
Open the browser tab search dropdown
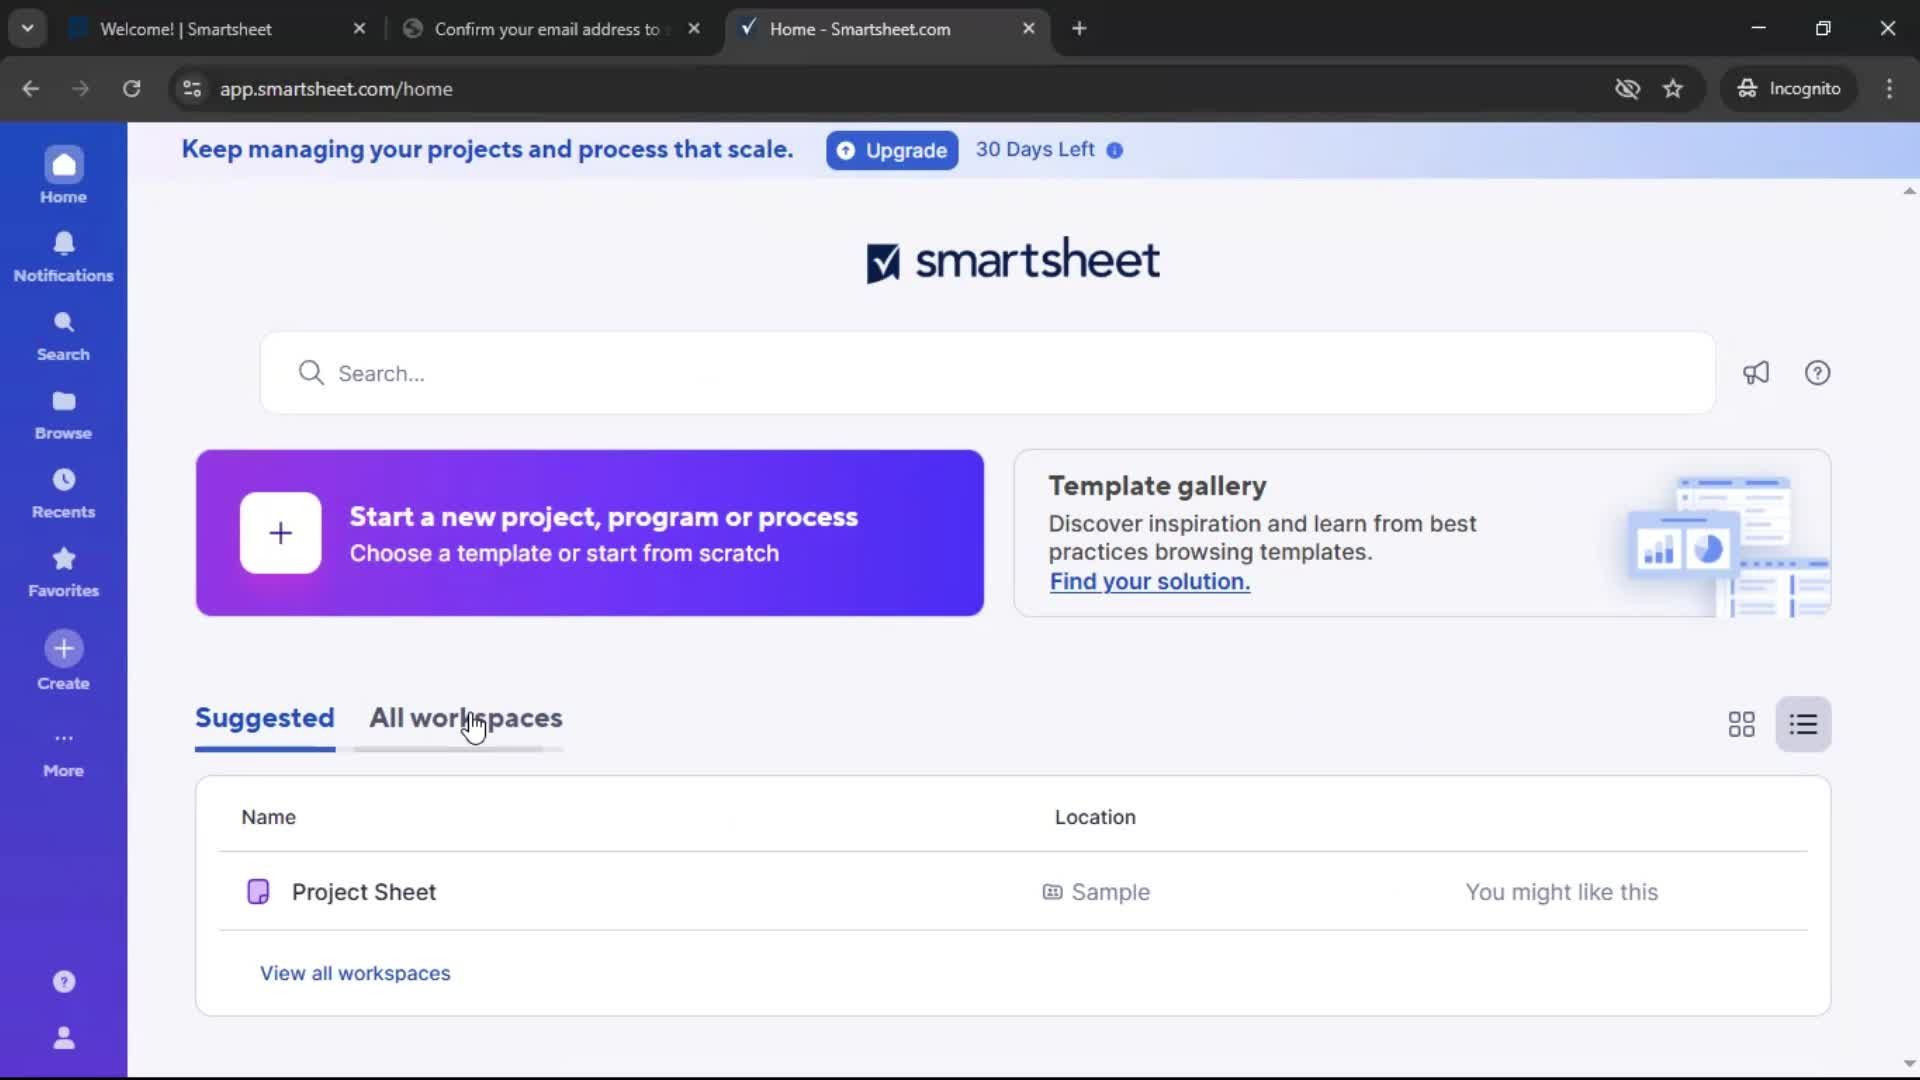tap(27, 28)
